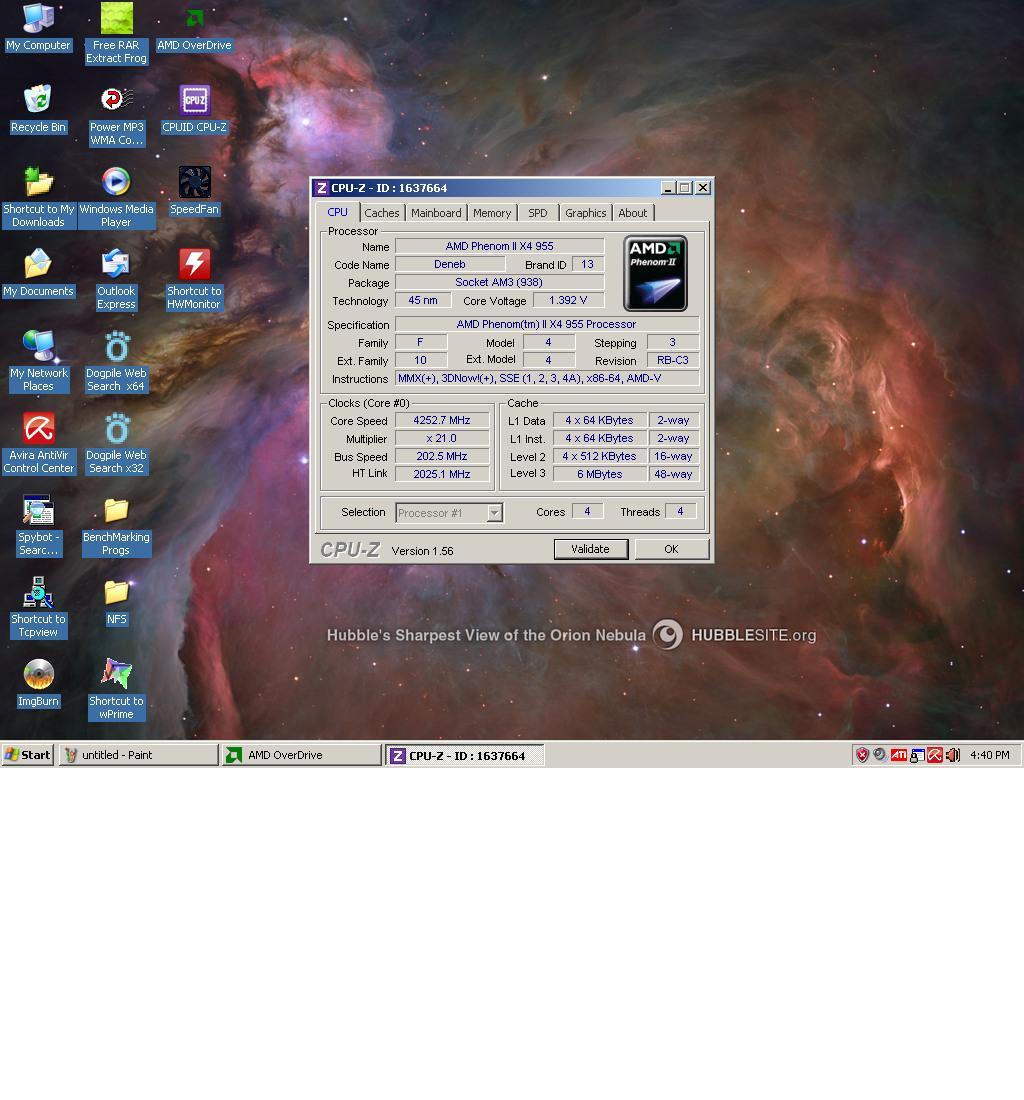Click the AMD Phenom II logo image

click(x=655, y=274)
